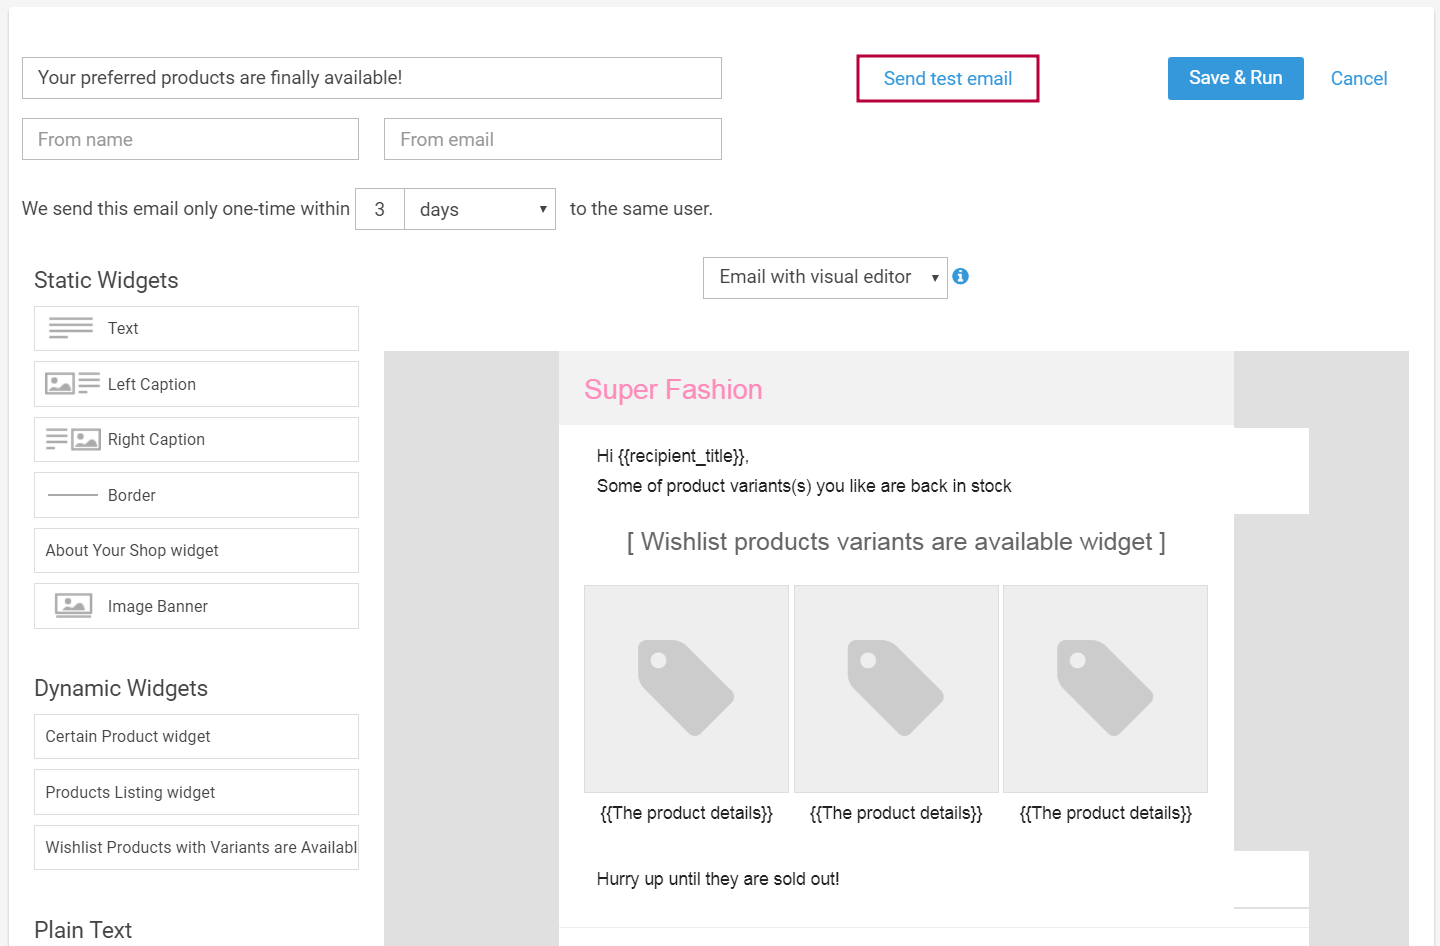Screen dimensions: 1440x946
Task: Select the Products Listing widget
Action: [196, 792]
